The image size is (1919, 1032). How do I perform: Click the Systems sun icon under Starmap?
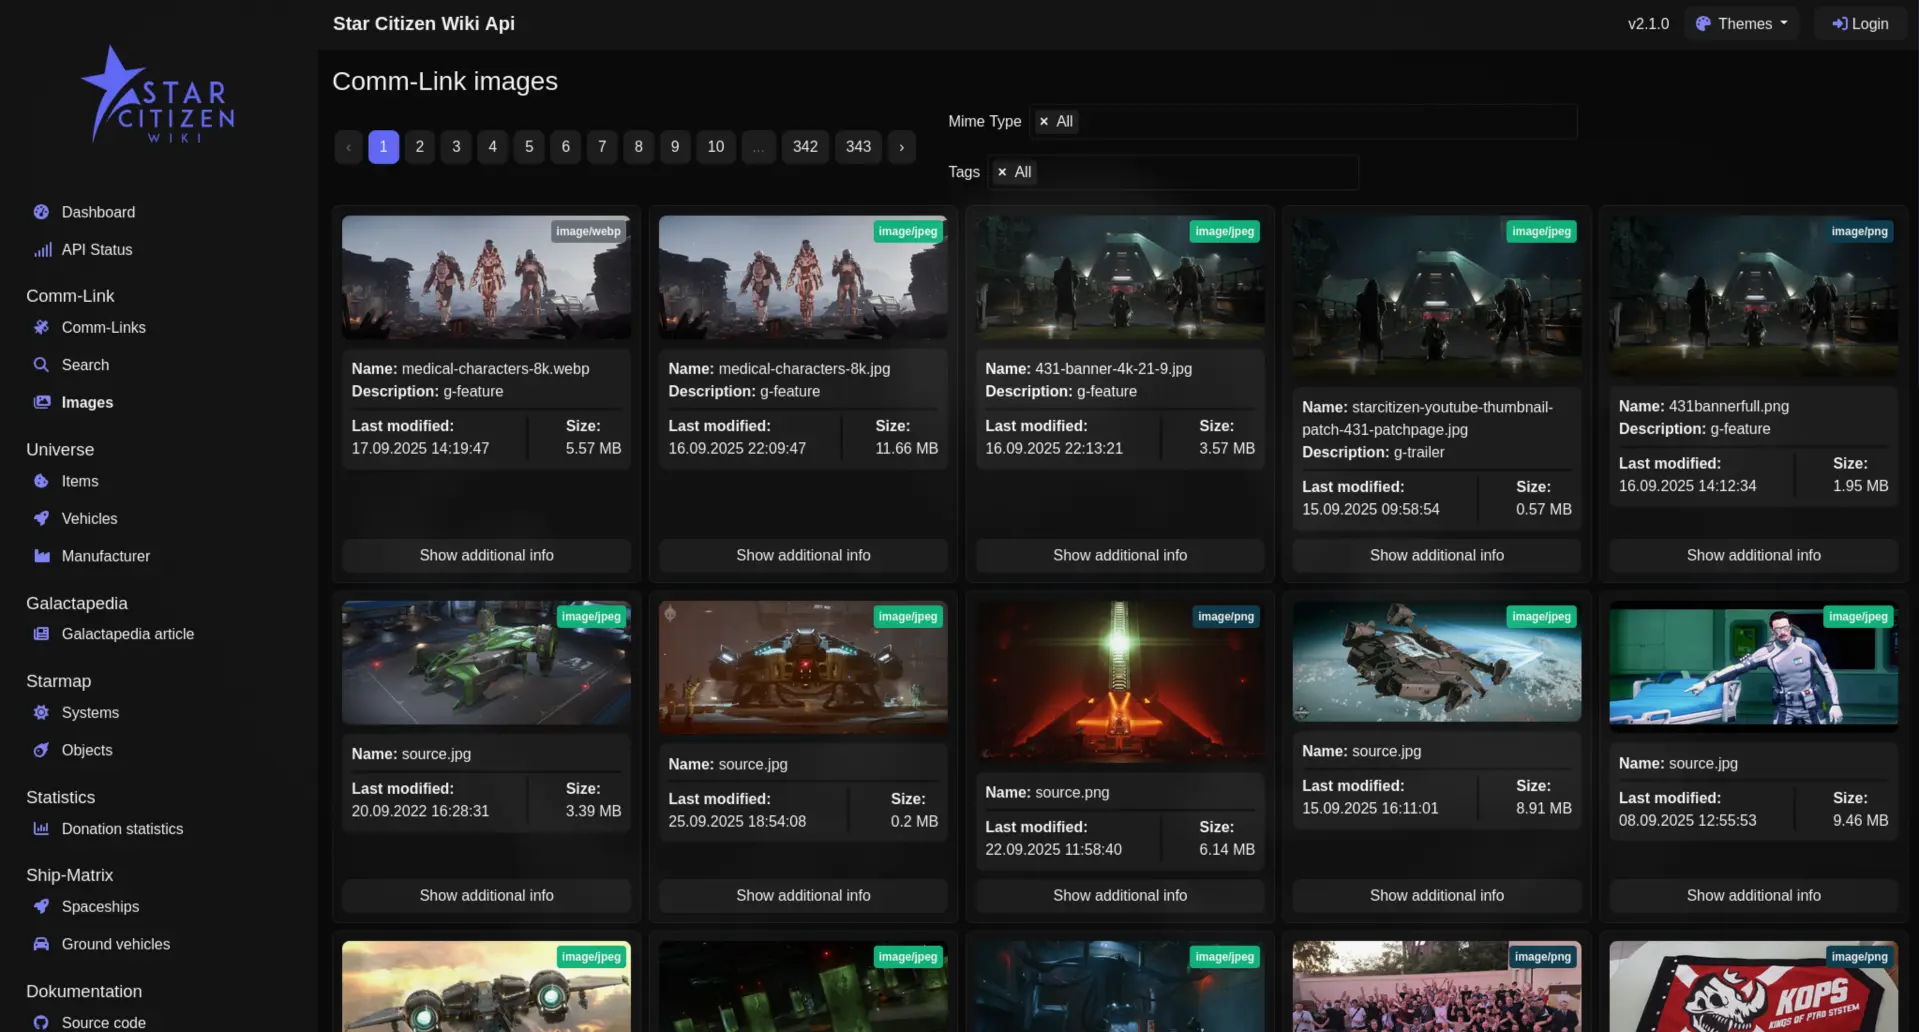point(41,712)
